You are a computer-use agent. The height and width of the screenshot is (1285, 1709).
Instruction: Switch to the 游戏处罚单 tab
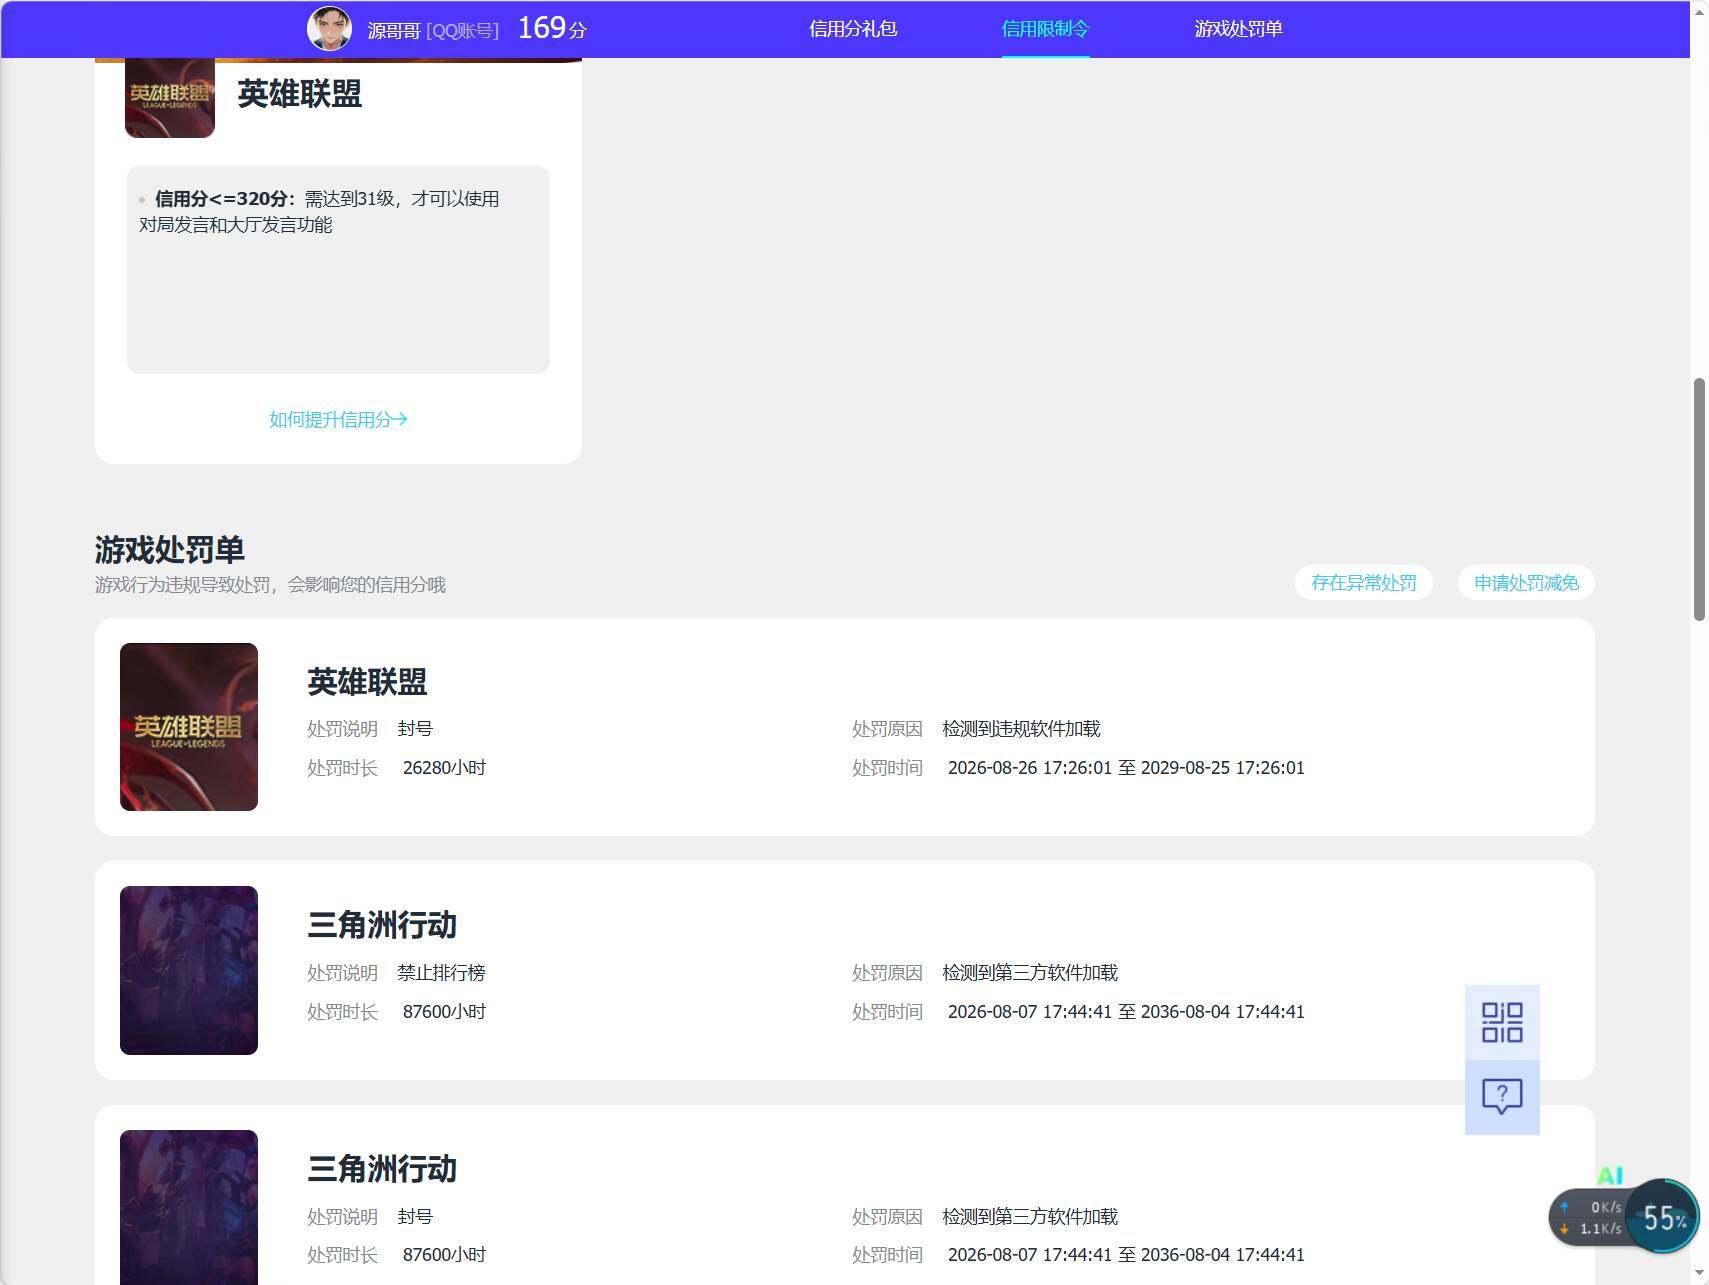click(1238, 29)
